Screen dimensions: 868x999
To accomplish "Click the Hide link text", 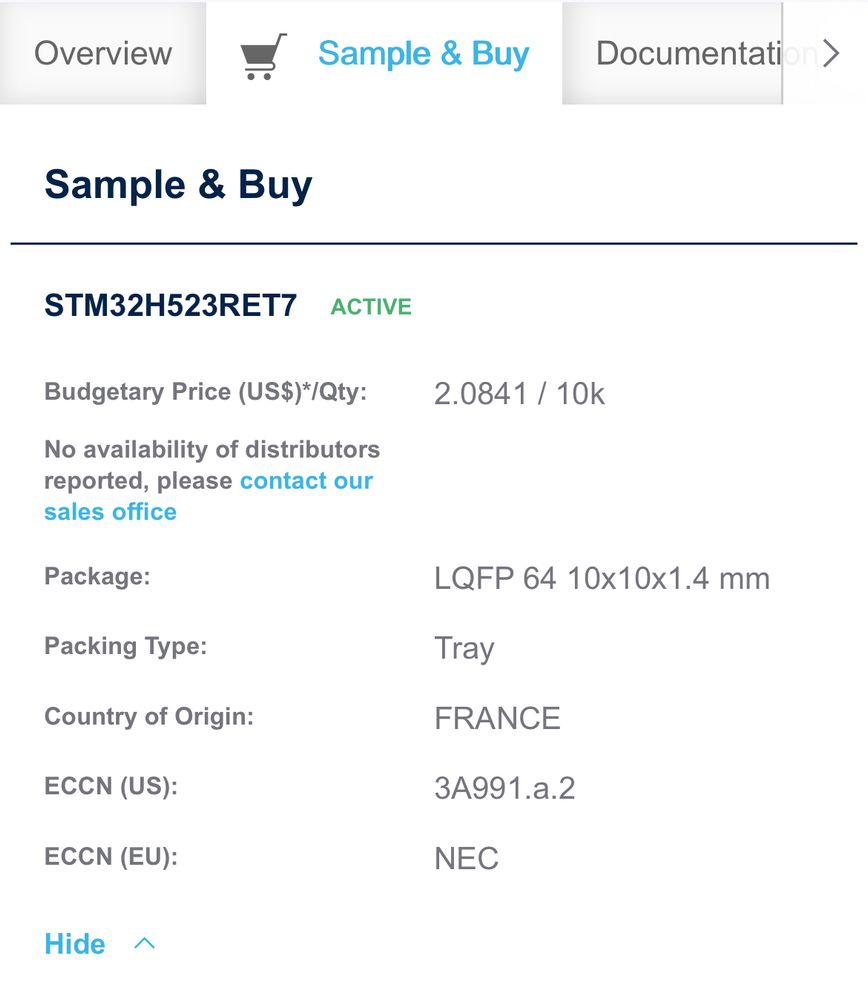I will [75, 944].
